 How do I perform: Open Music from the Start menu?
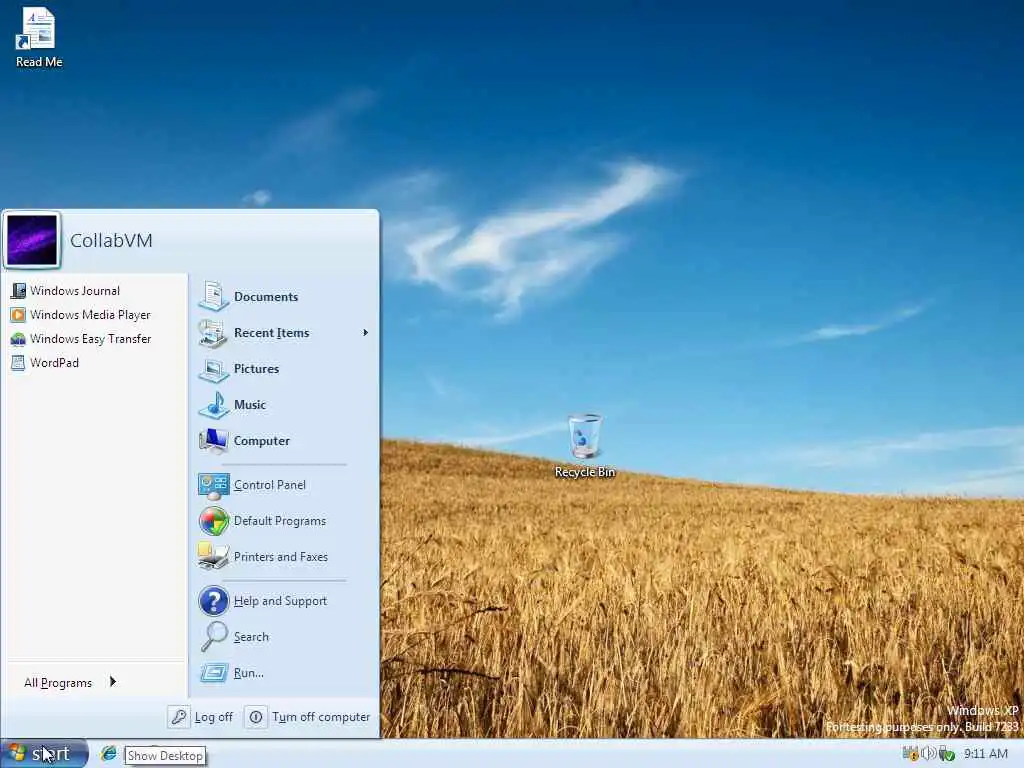tap(283, 404)
